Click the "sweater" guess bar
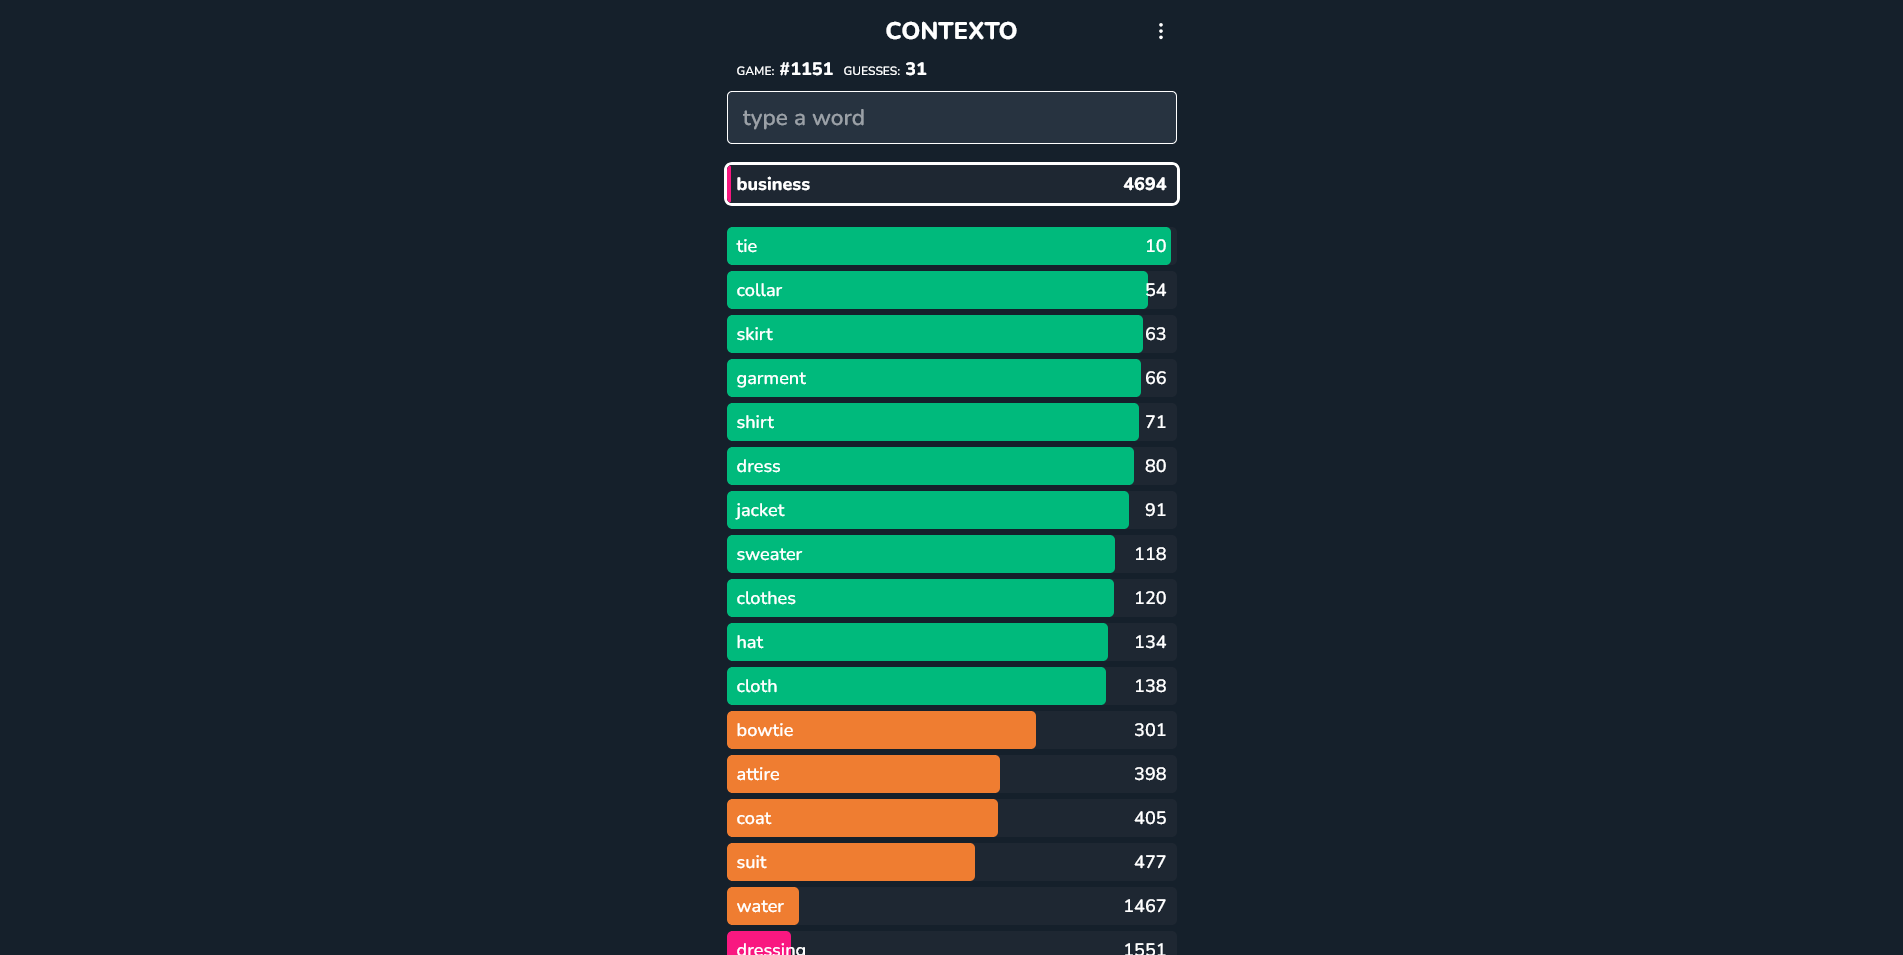Viewport: 1903px width, 955px height. click(x=920, y=554)
